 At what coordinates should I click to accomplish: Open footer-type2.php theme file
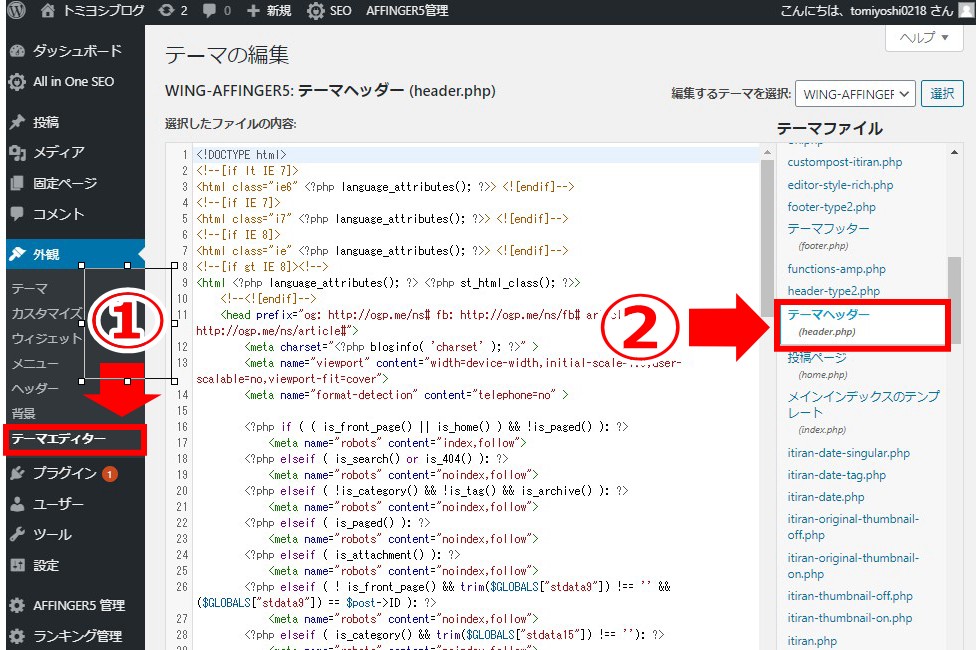point(832,207)
